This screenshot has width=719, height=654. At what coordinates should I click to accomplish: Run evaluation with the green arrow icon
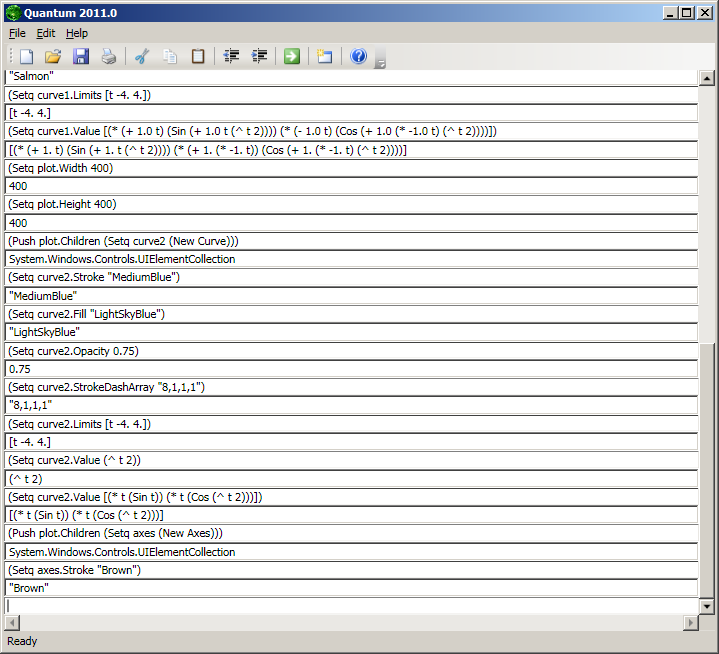[x=292, y=56]
